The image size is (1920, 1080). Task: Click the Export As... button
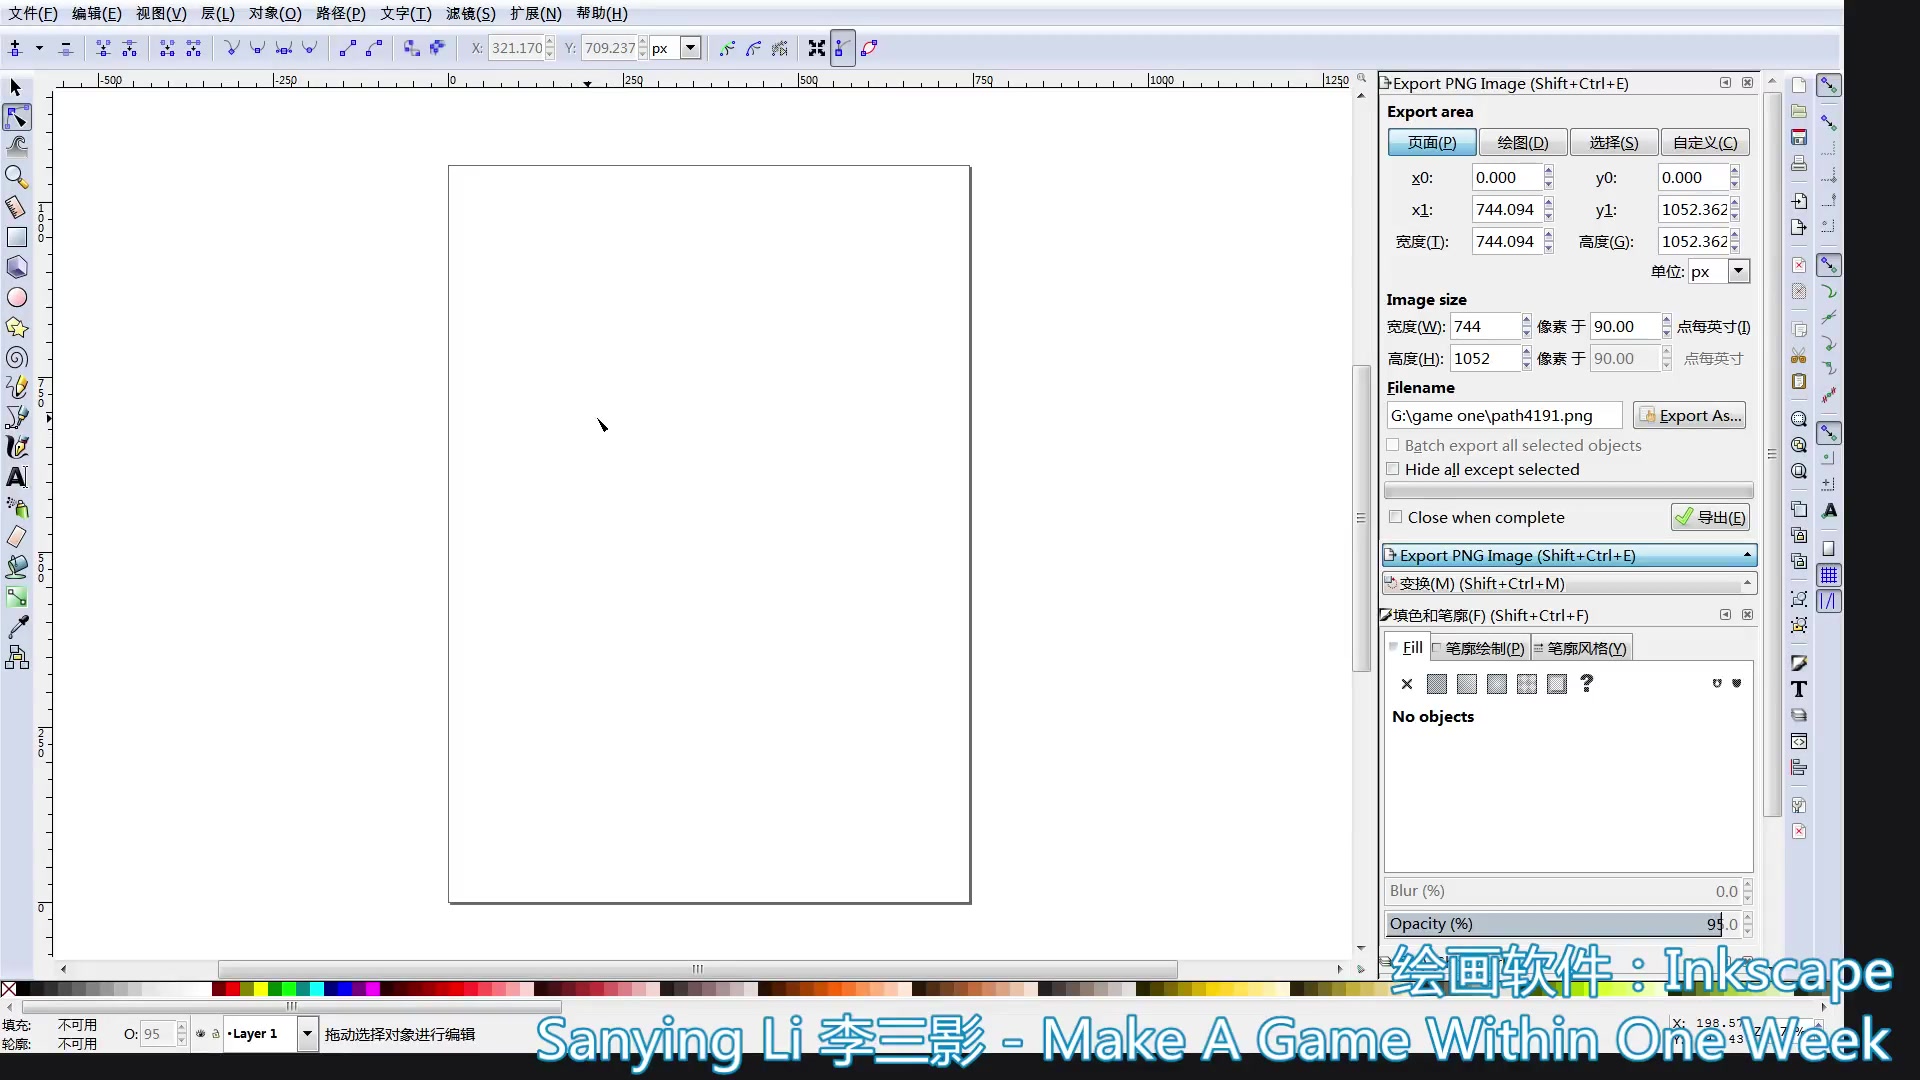(x=1690, y=415)
